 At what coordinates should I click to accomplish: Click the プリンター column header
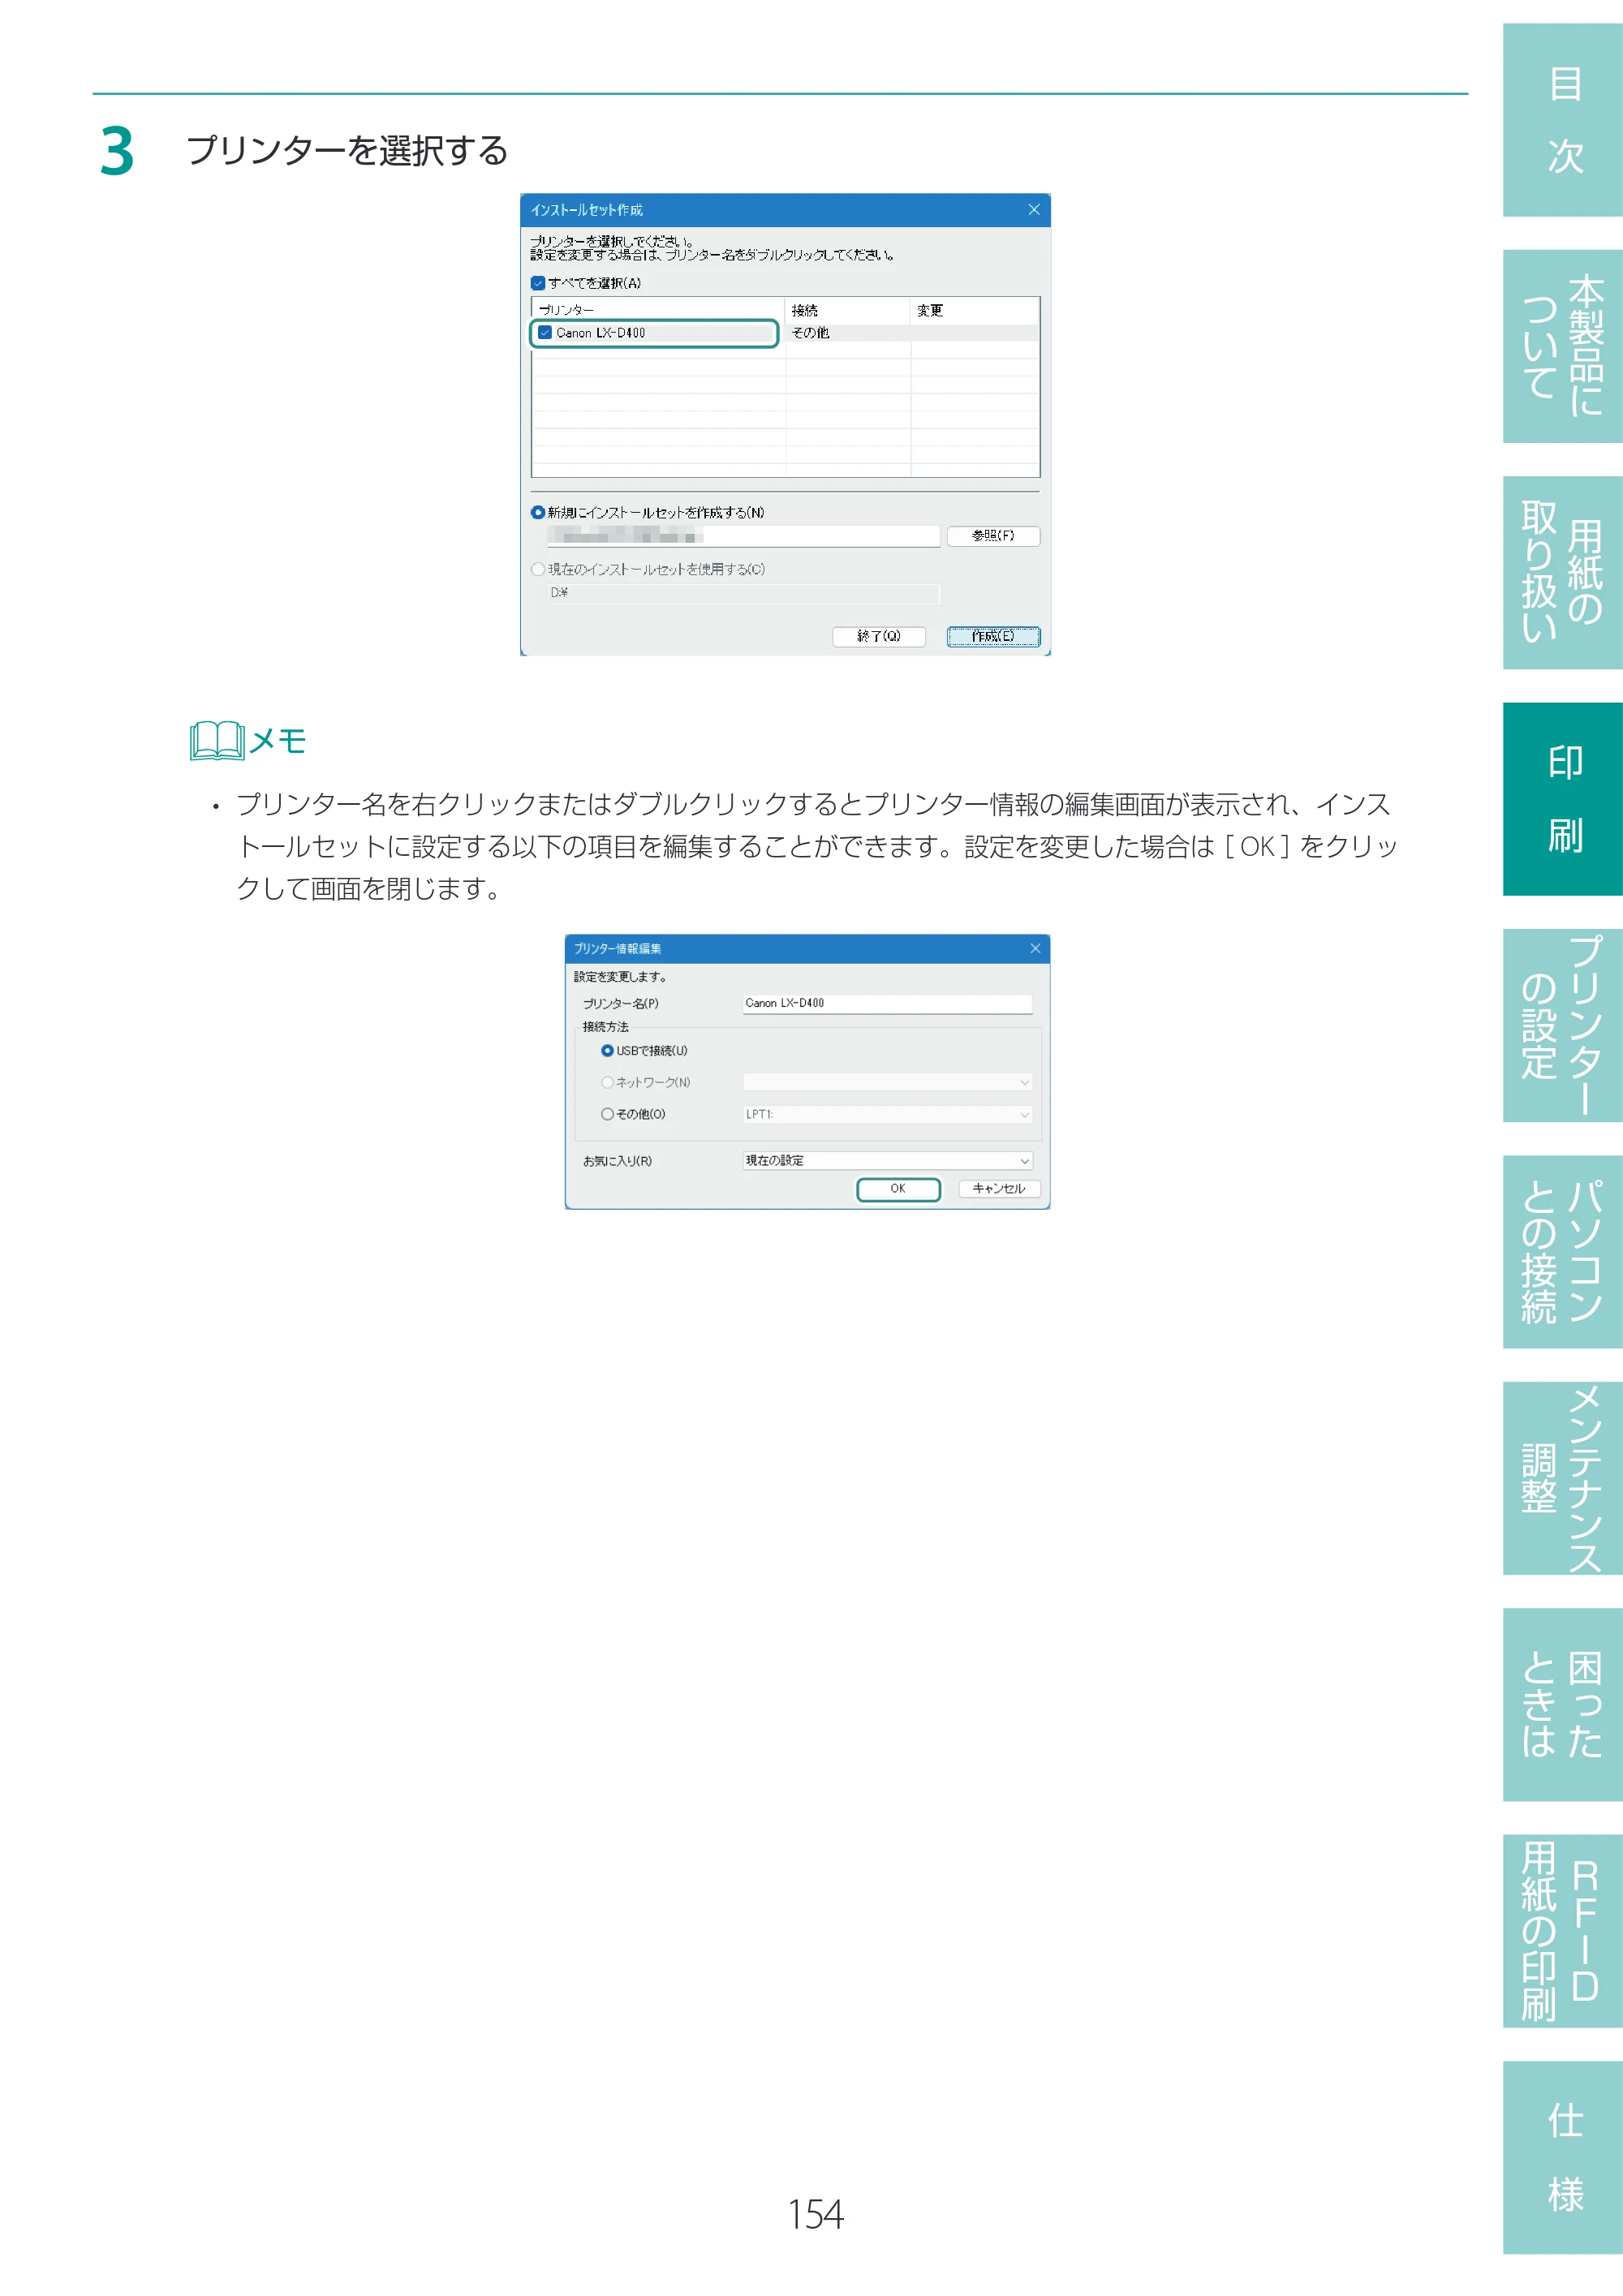[659, 310]
